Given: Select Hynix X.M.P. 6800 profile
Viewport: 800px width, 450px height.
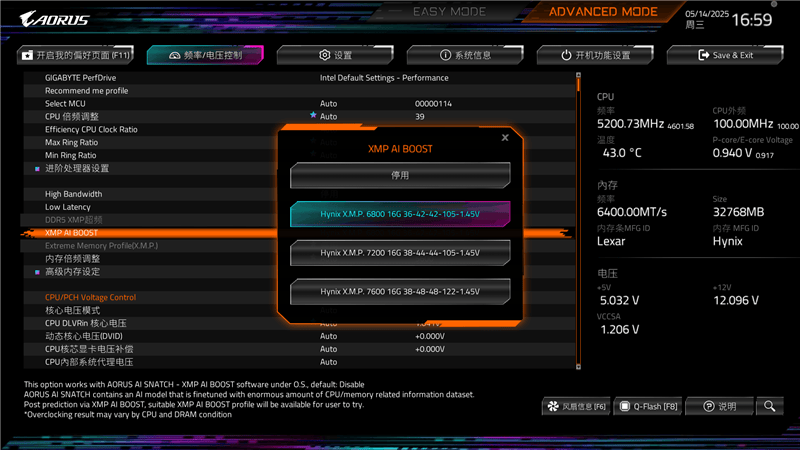Looking at the screenshot, I should click(x=400, y=214).
